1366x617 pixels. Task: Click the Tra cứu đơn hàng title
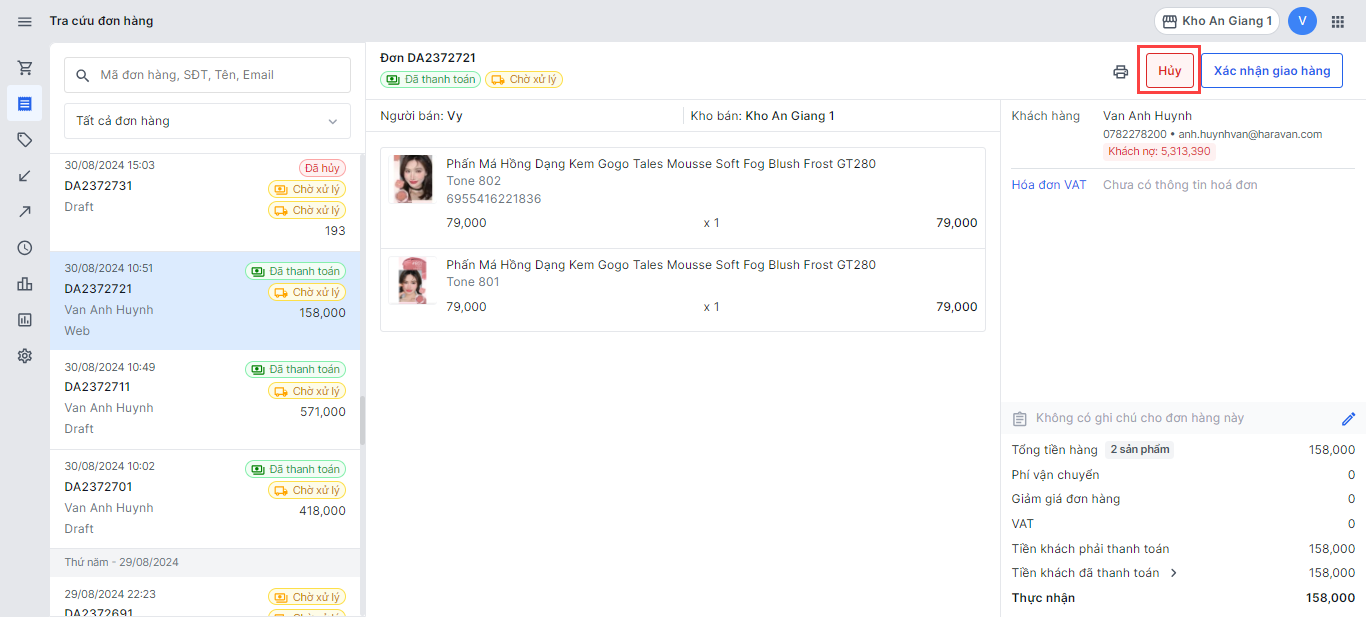tap(101, 21)
